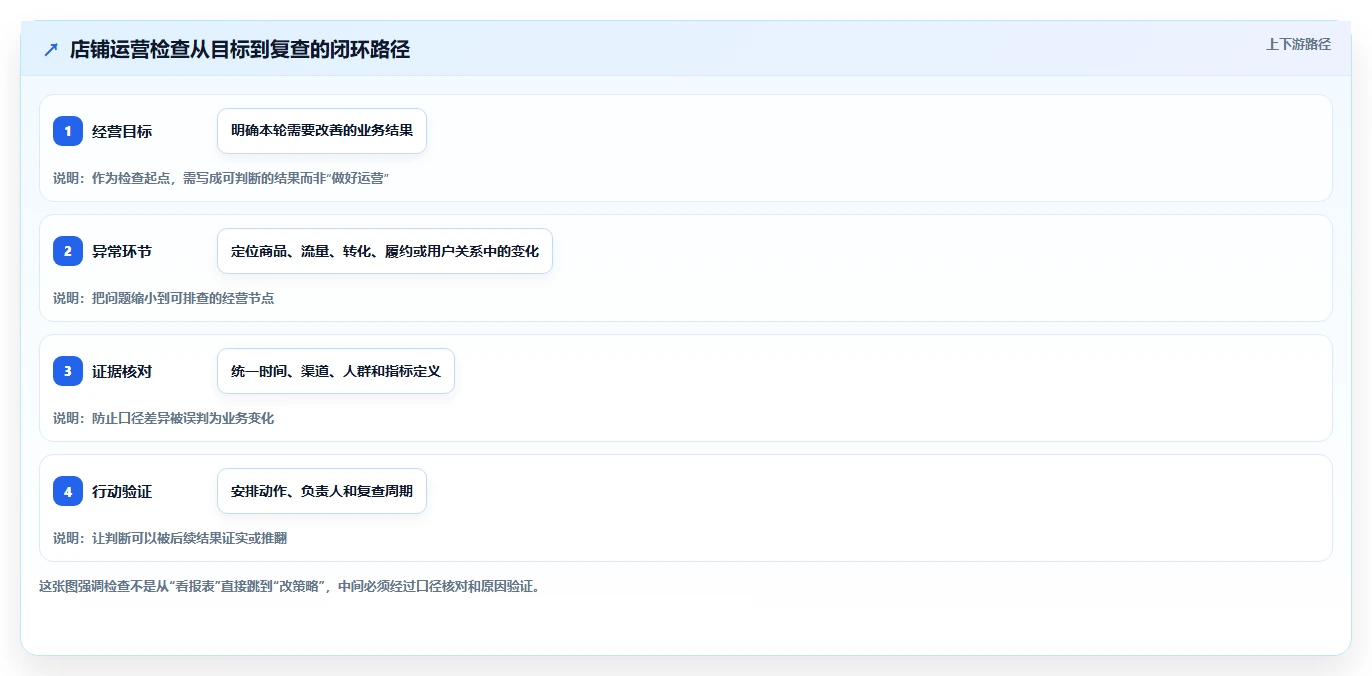
Task: Click the note 让判断可以被后续结果证实或推翻
Action: pos(171,538)
